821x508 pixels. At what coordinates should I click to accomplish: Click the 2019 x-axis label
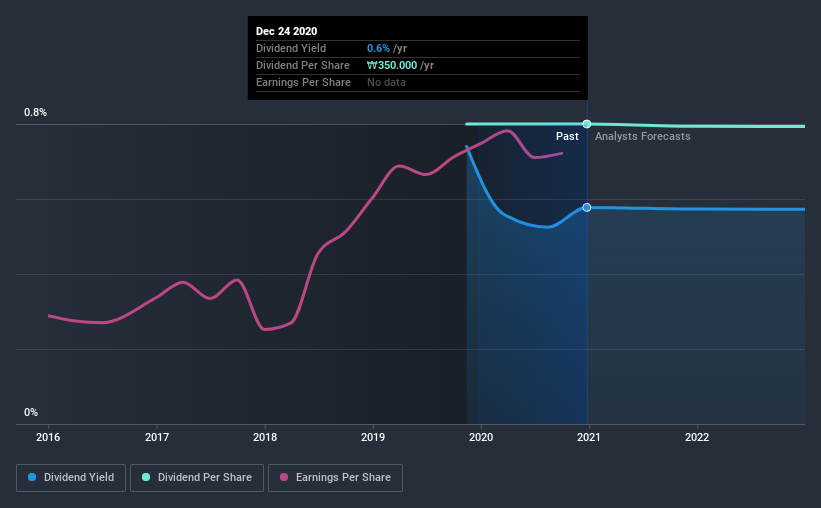(x=373, y=437)
